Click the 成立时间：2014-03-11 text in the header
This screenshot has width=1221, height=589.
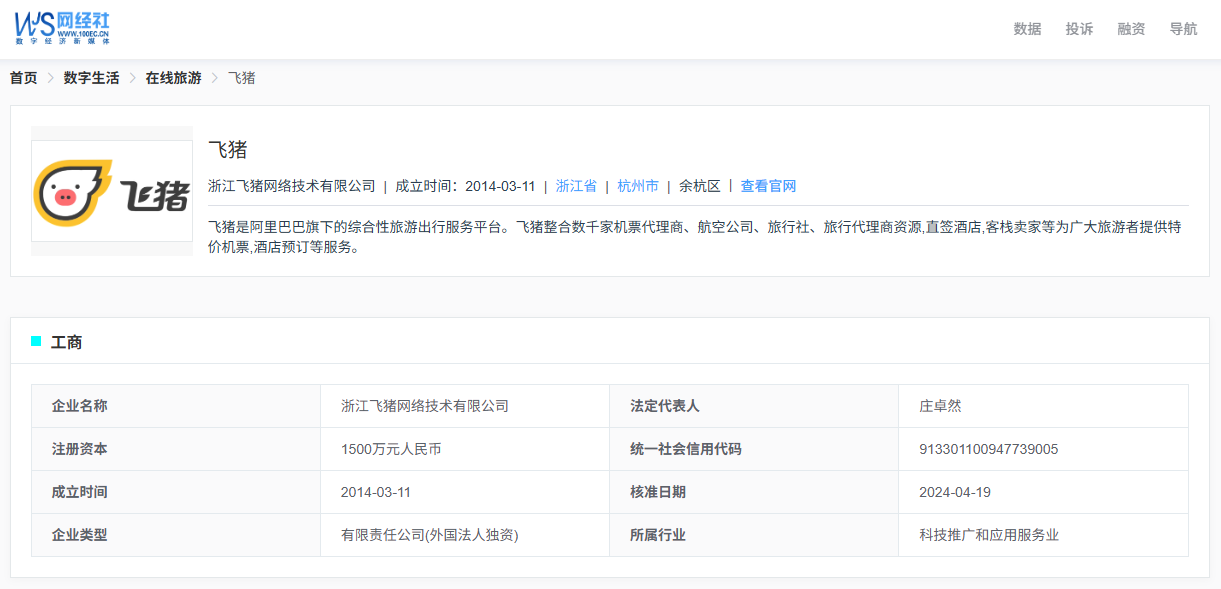click(x=465, y=186)
